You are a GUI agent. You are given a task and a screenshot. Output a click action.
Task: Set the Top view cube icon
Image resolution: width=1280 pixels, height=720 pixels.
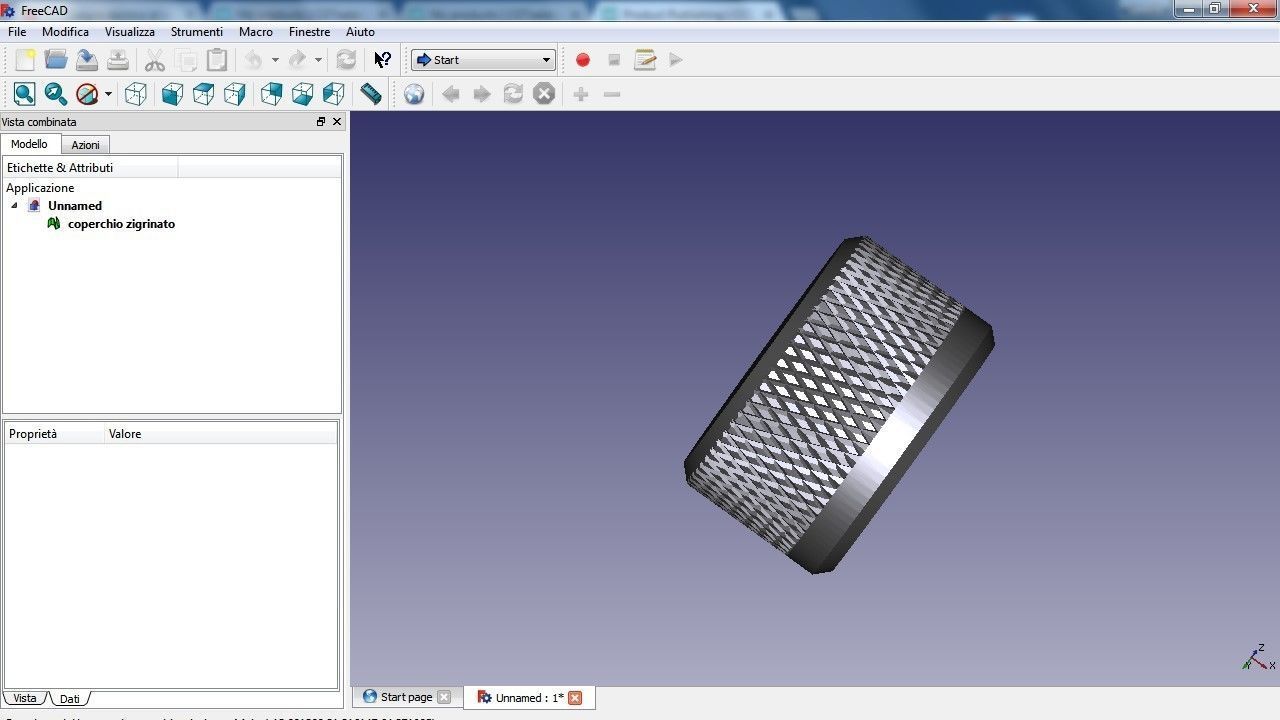pos(204,94)
